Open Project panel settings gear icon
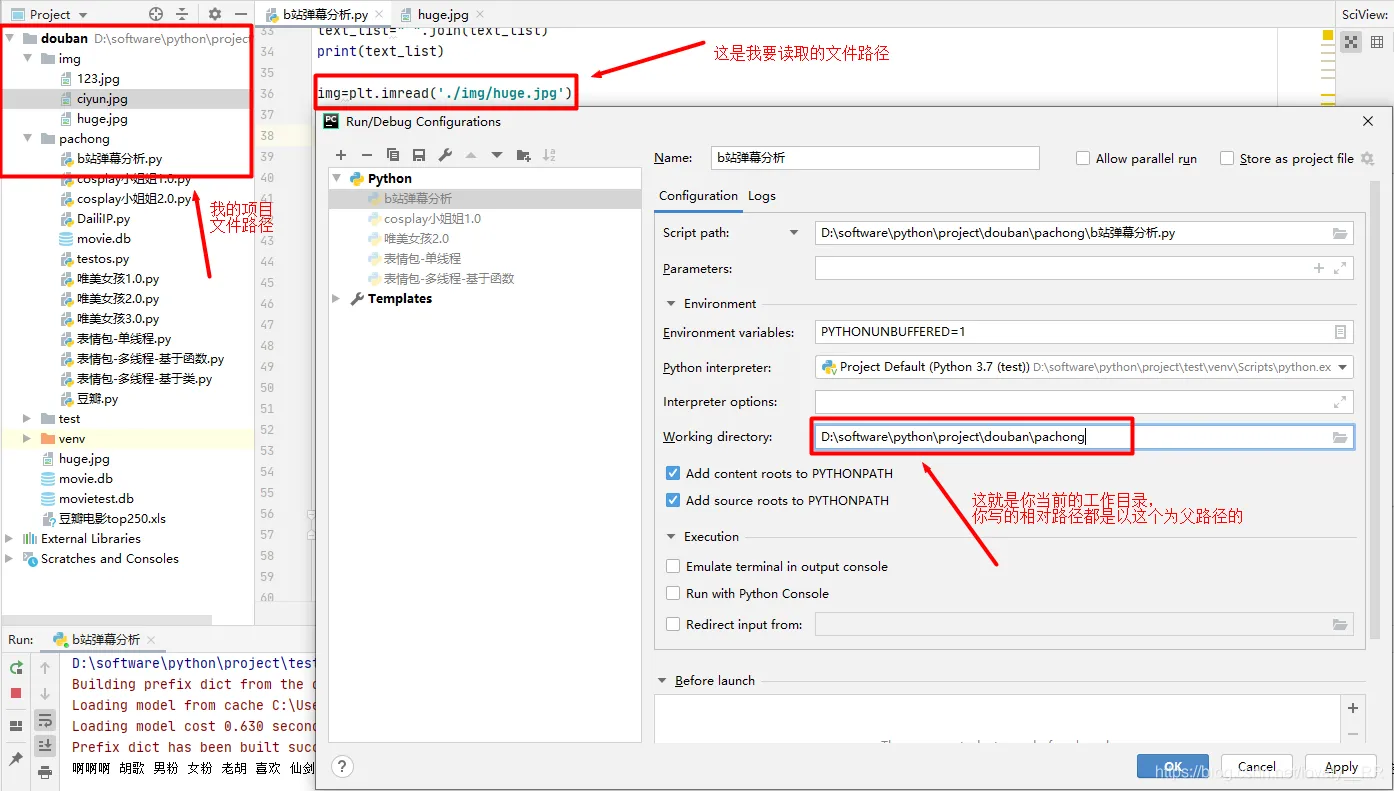 (x=215, y=14)
